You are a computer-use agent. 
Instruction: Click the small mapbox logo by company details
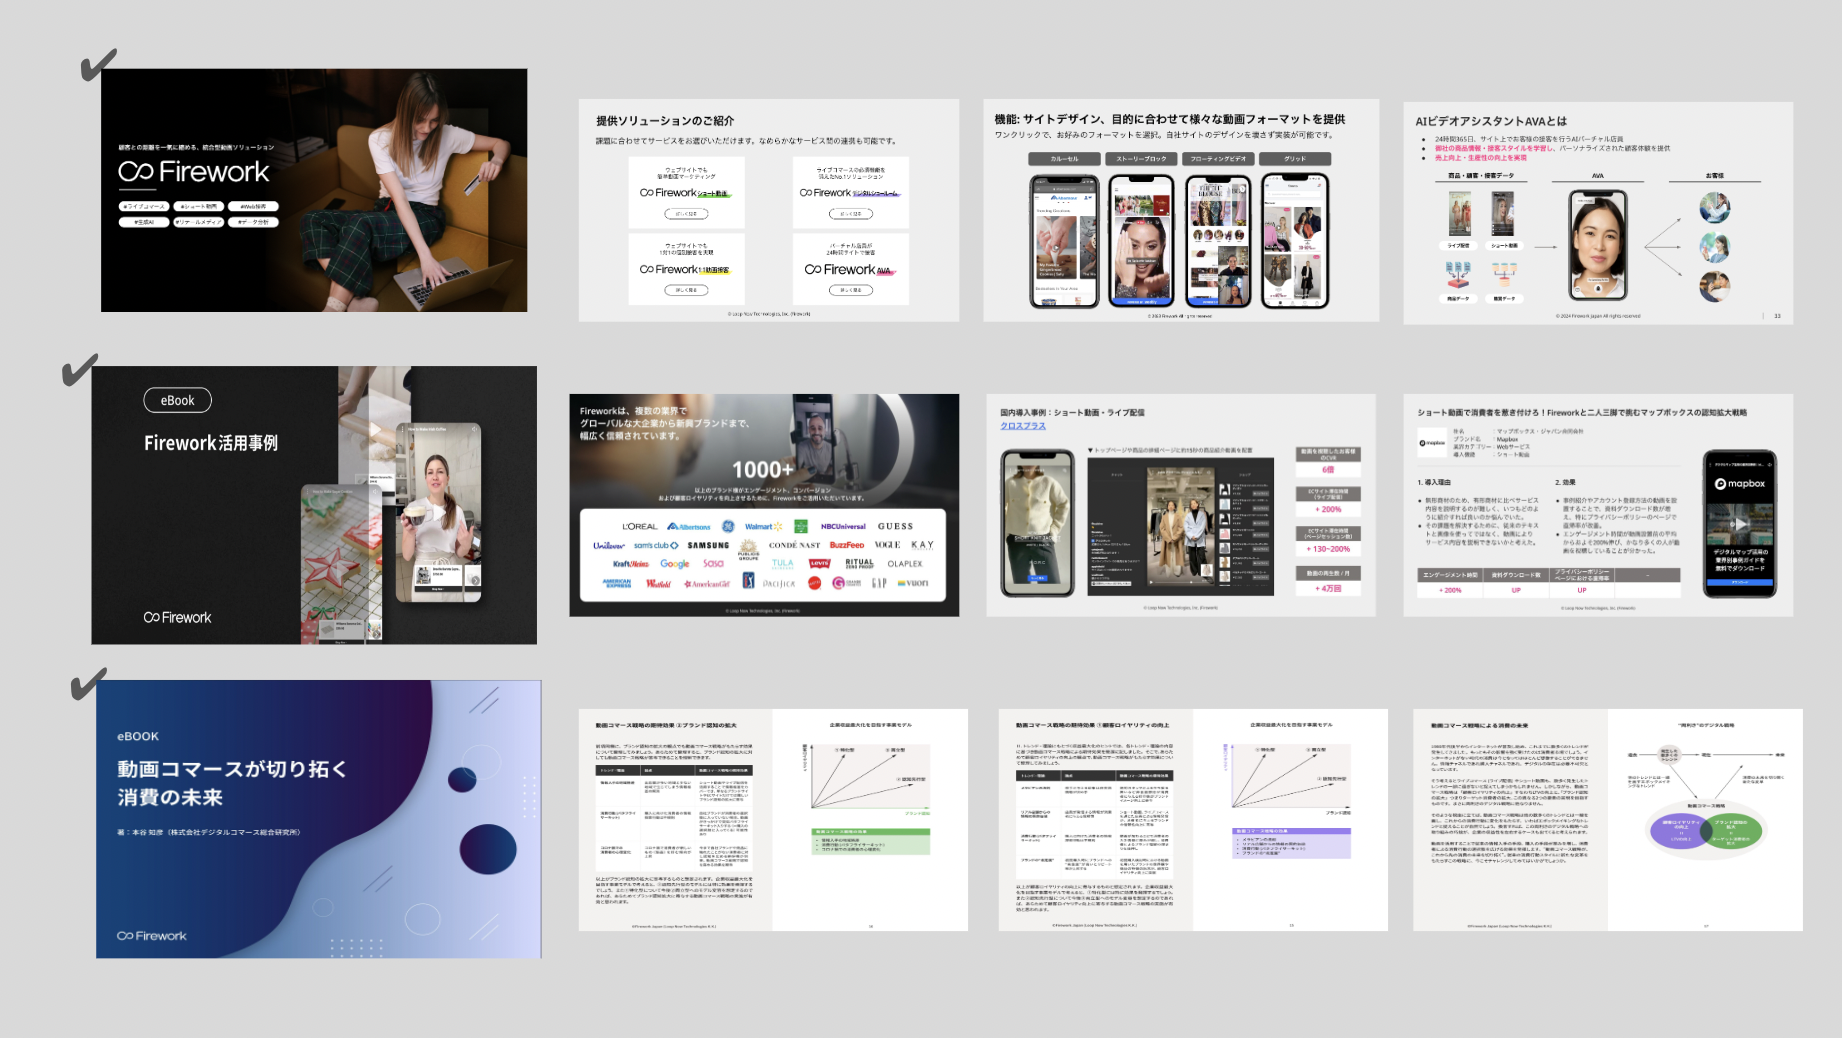[x=1432, y=442]
